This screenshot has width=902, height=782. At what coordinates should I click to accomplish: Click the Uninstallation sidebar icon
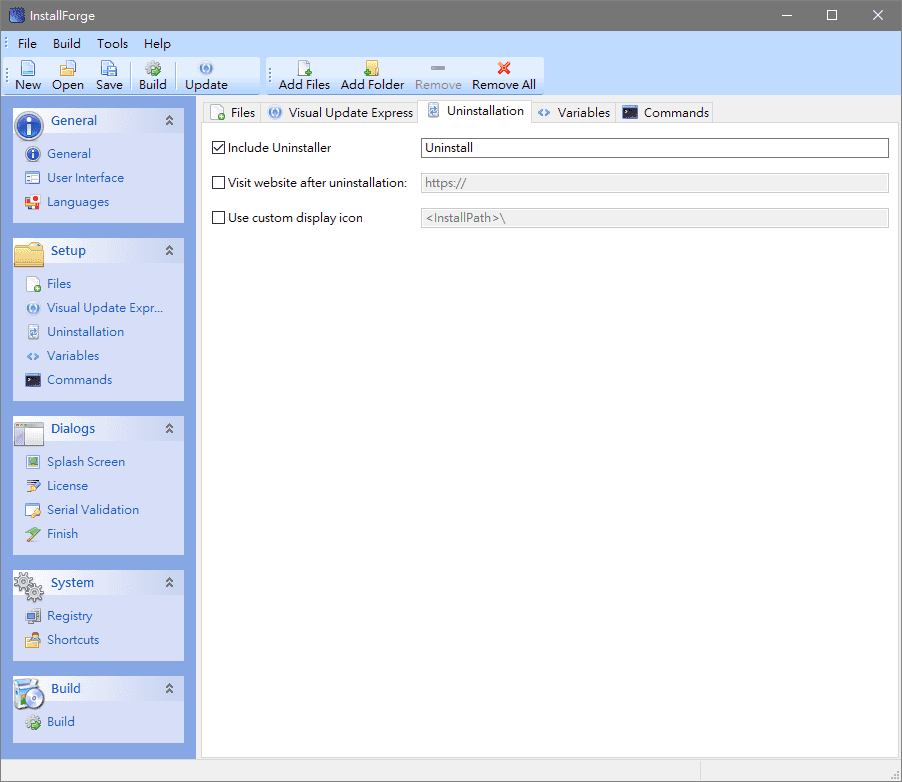pyautogui.click(x=33, y=332)
